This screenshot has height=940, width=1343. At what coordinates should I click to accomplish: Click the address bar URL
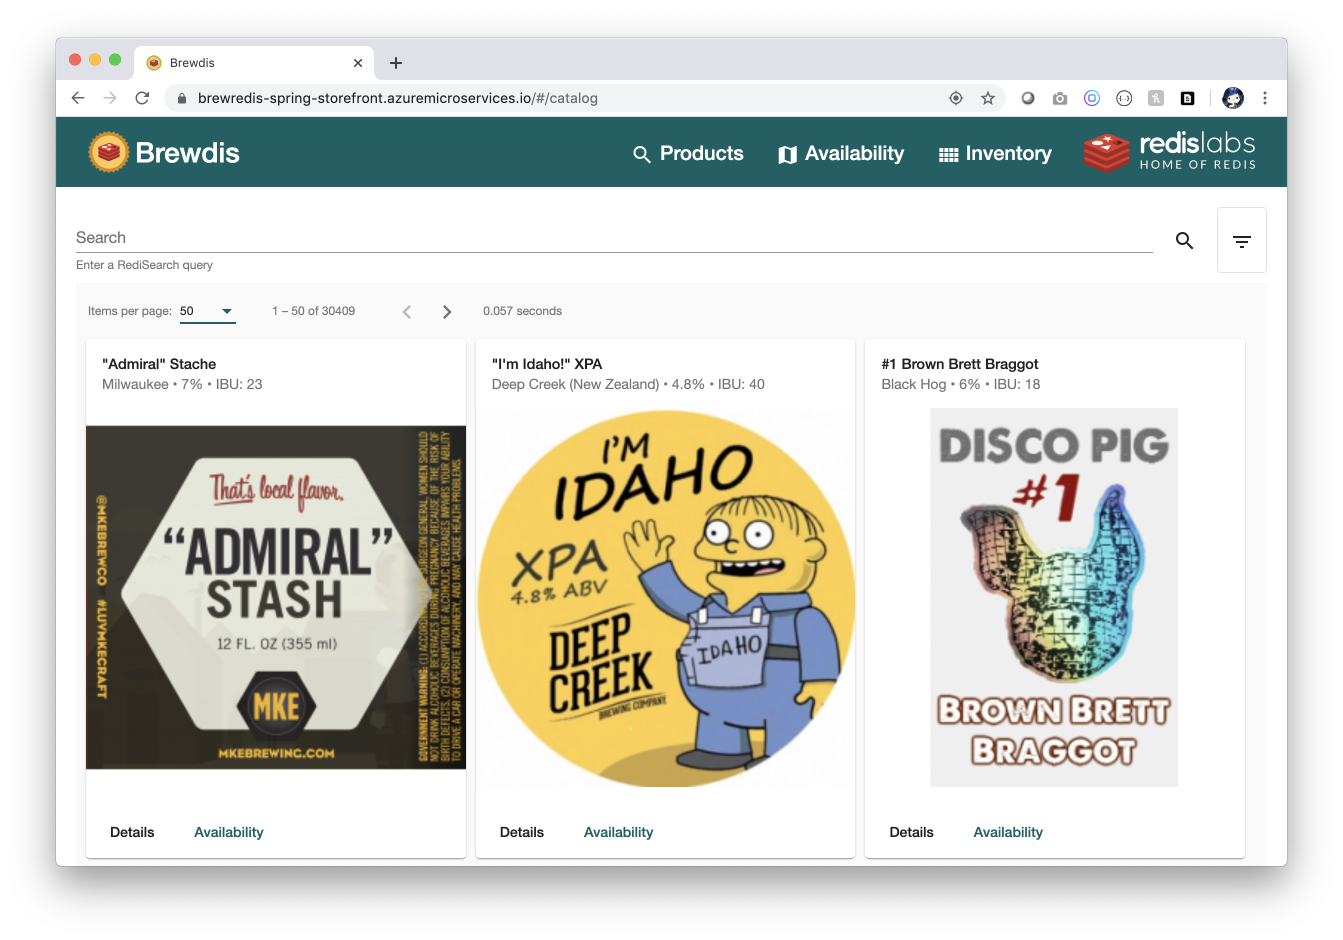(398, 98)
